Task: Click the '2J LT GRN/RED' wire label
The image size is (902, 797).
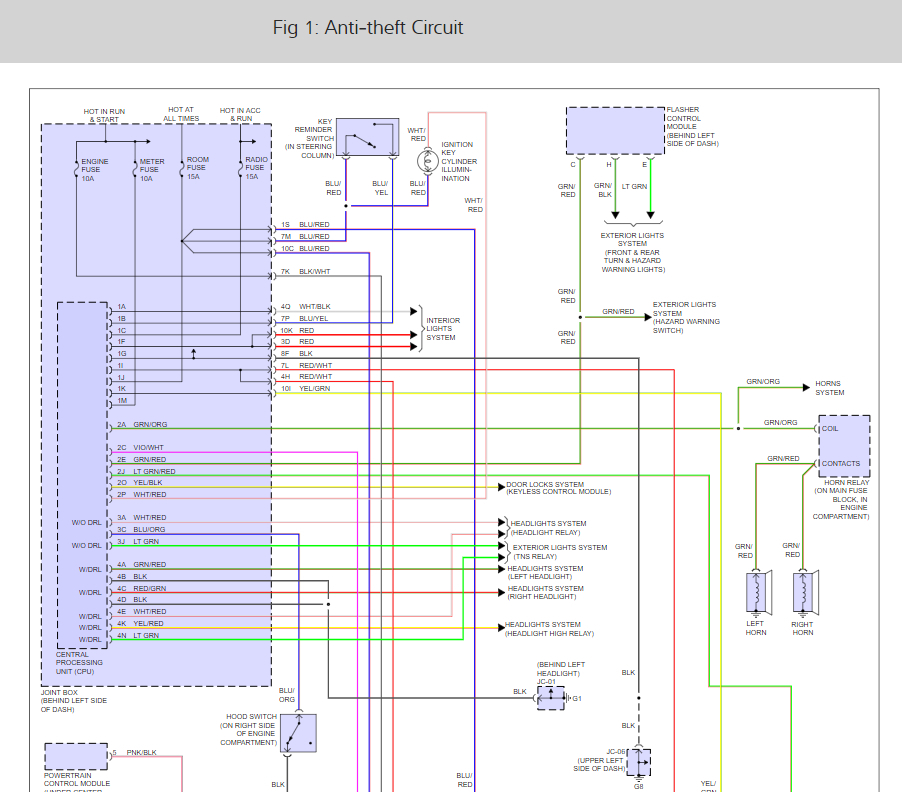Action: coord(146,471)
